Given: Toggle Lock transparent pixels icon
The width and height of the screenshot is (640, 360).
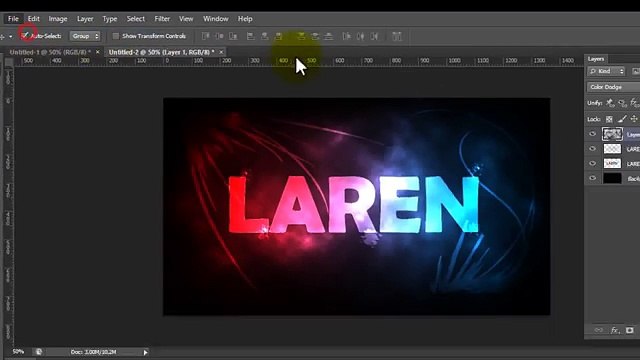Looking at the screenshot, I should pos(609,119).
